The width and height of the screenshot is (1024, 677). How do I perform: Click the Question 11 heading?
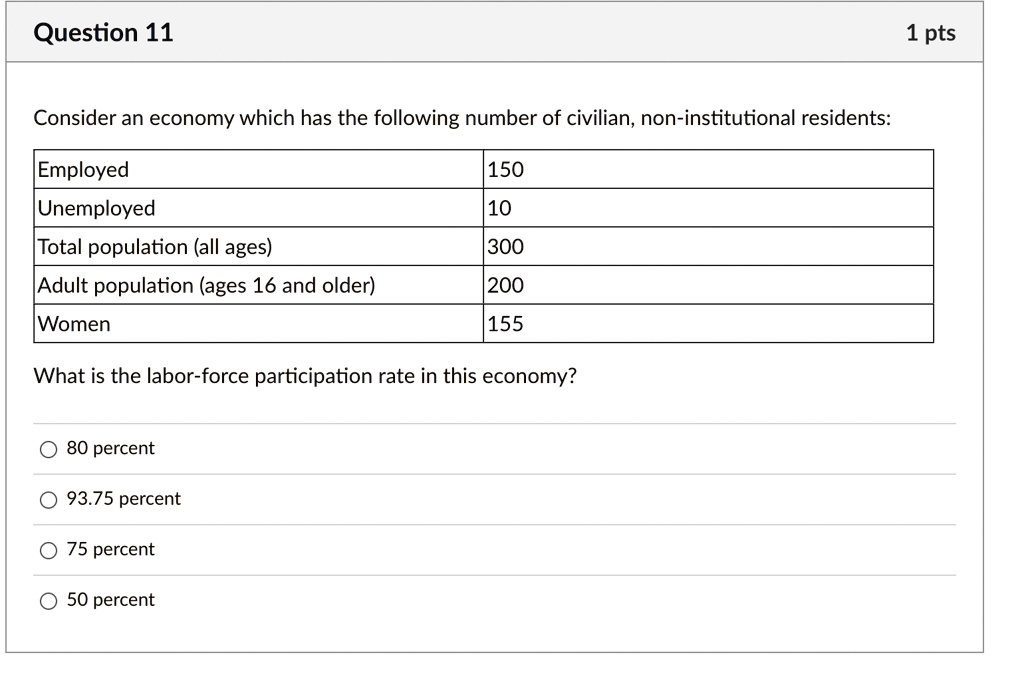103,33
